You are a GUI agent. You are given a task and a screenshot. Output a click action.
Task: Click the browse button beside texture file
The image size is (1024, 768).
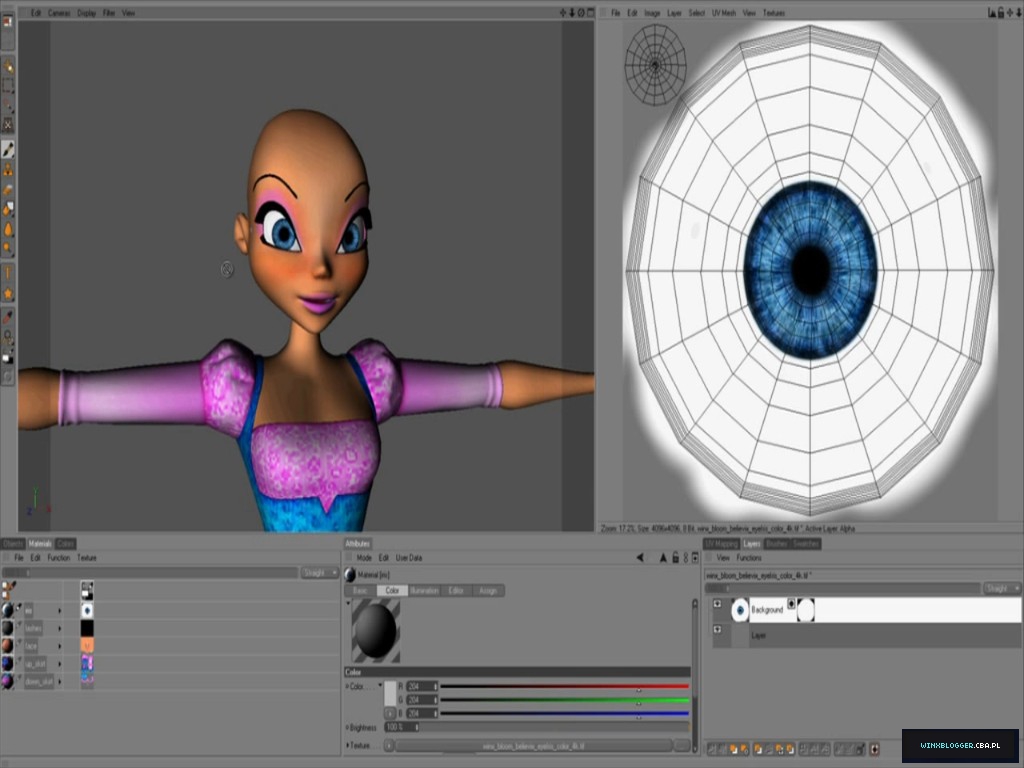(682, 746)
